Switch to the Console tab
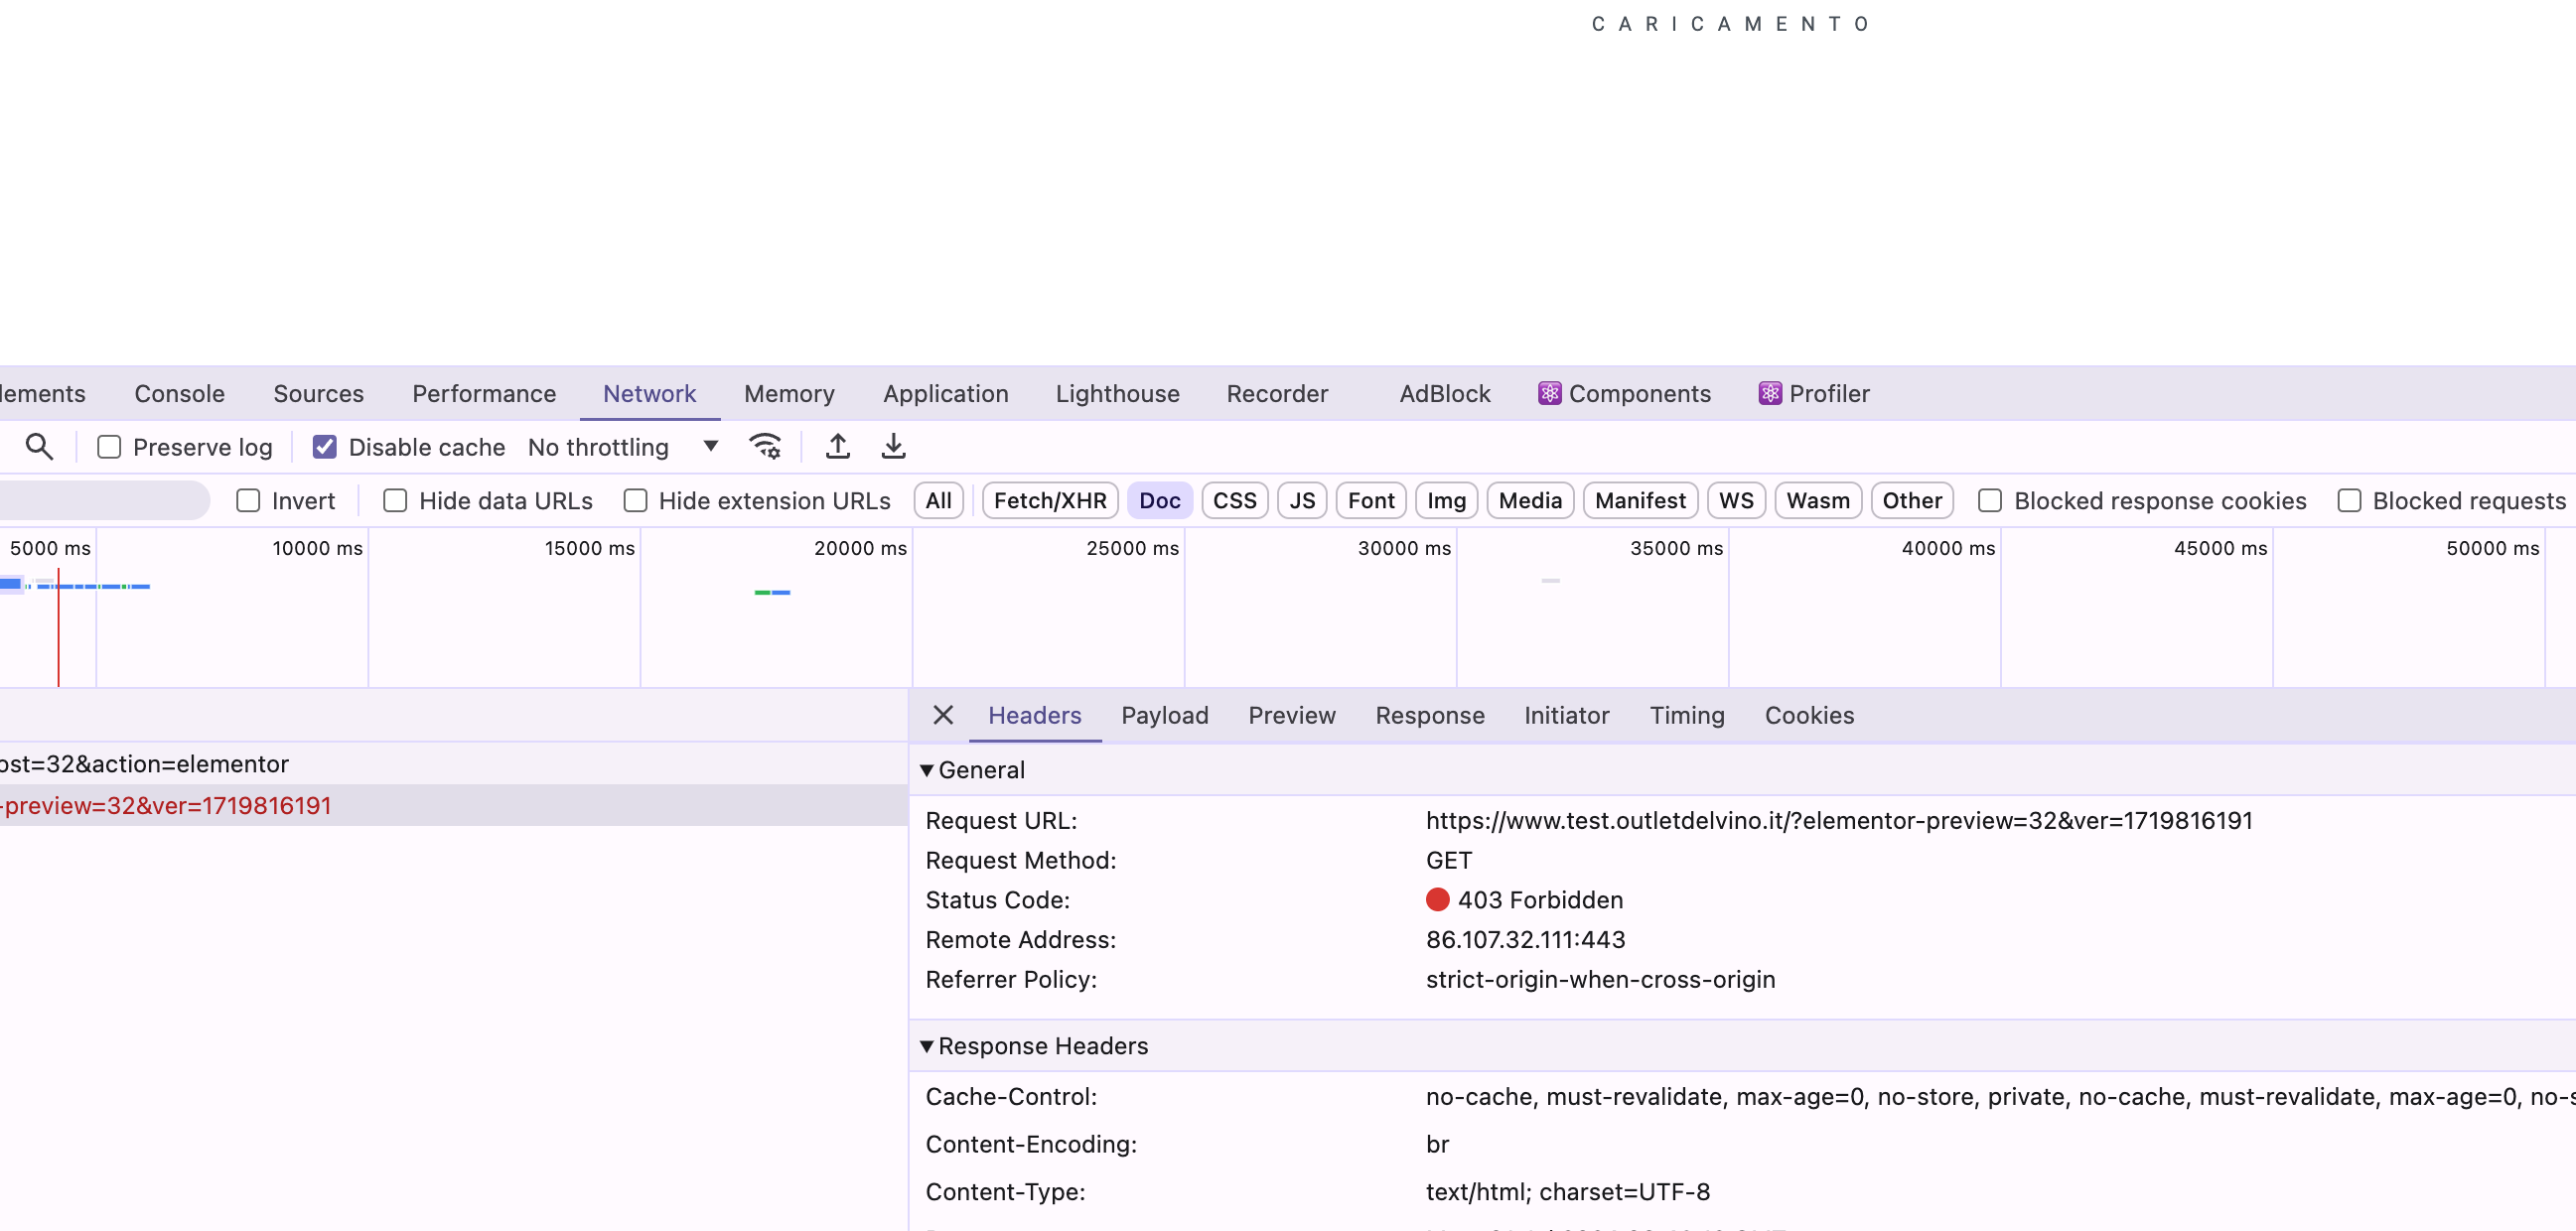This screenshot has width=2576, height=1231. [x=179, y=394]
